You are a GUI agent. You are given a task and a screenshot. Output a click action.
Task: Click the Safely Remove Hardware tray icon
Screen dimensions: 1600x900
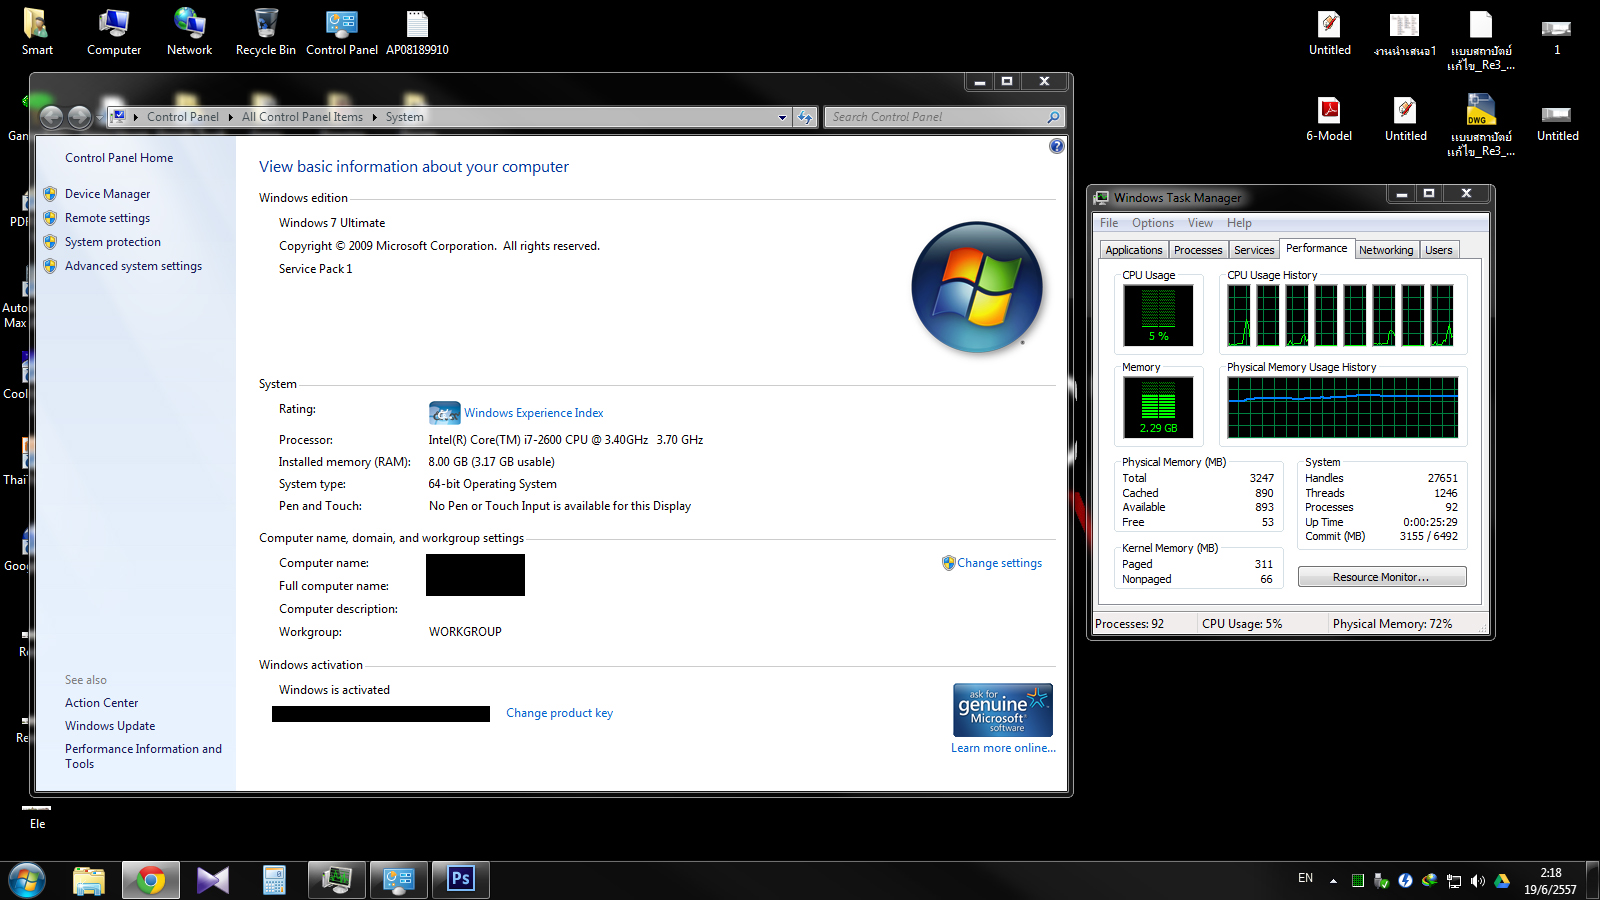pyautogui.click(x=1382, y=881)
